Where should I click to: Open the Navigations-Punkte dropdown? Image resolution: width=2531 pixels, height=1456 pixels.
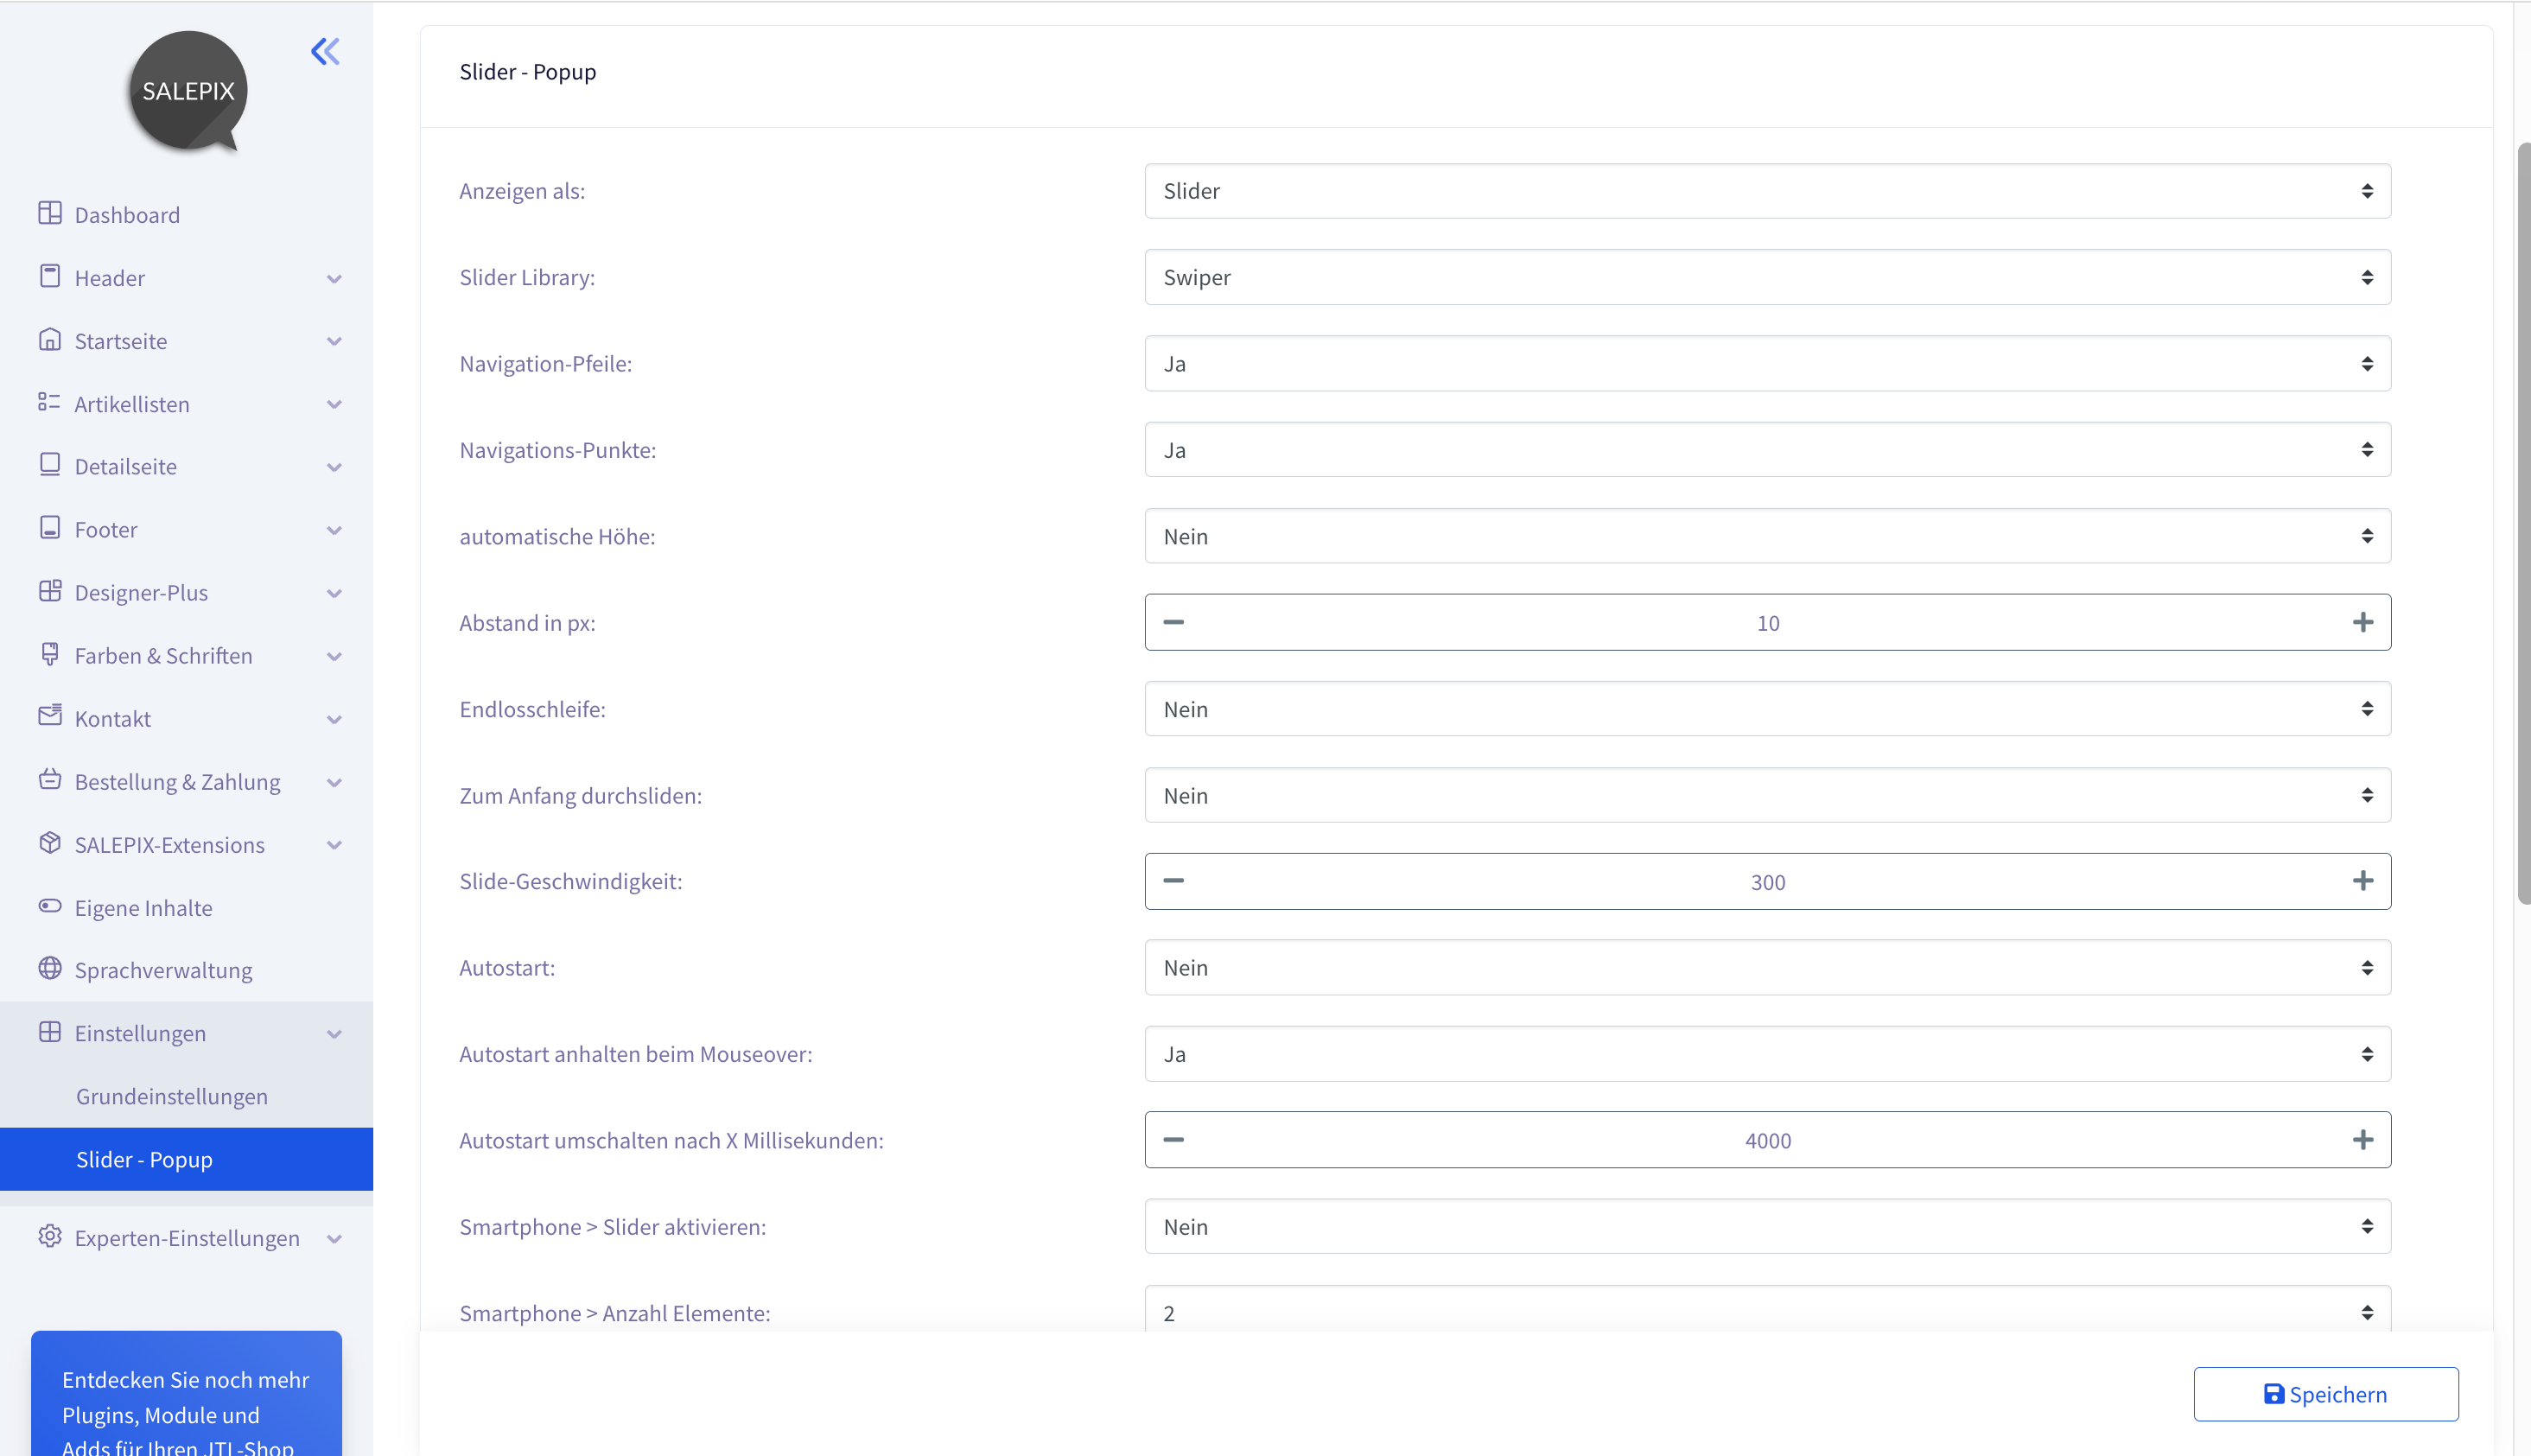pyautogui.click(x=1768, y=450)
